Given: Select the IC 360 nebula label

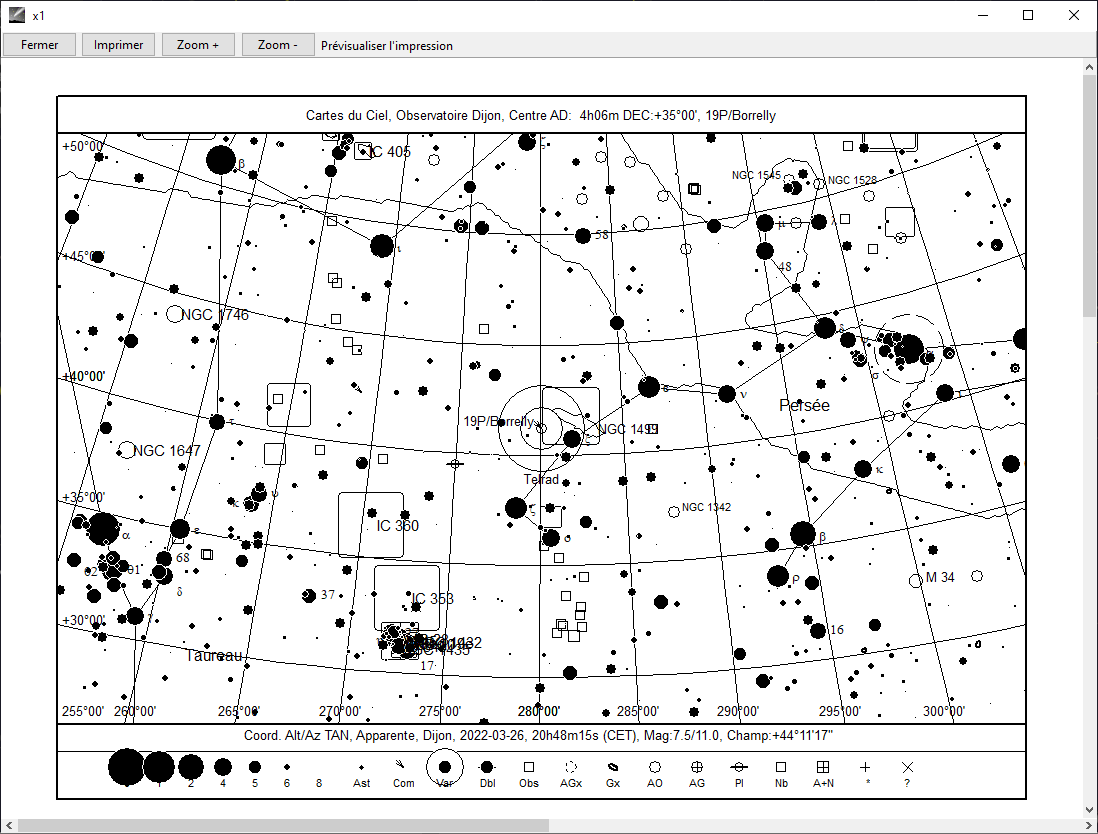Looking at the screenshot, I should (x=398, y=526).
